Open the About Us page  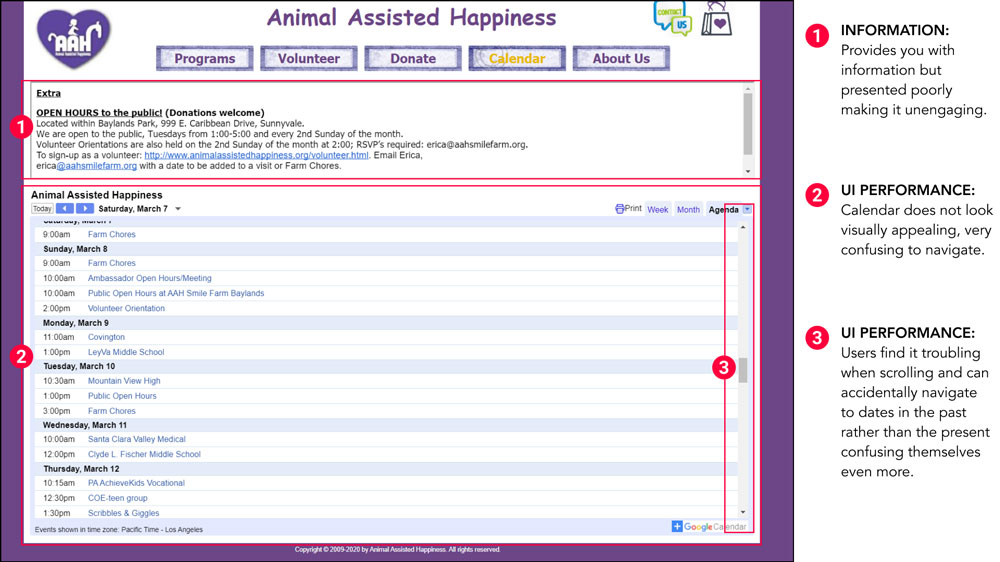621,59
